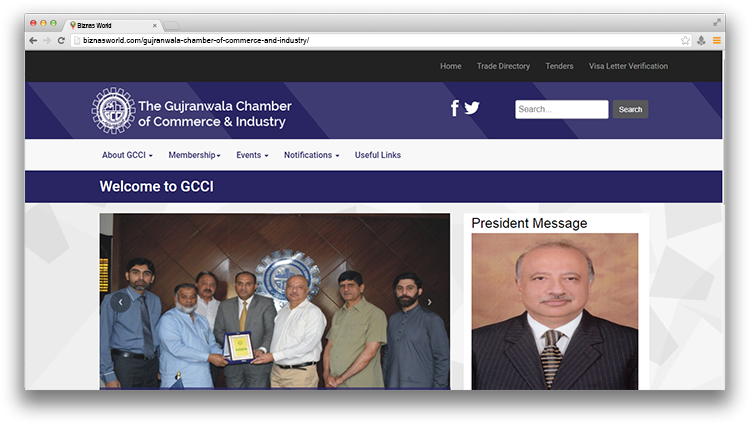Viewport: 750px width, 425px height.
Task: Click the GCCI gear logo
Action: point(113,110)
